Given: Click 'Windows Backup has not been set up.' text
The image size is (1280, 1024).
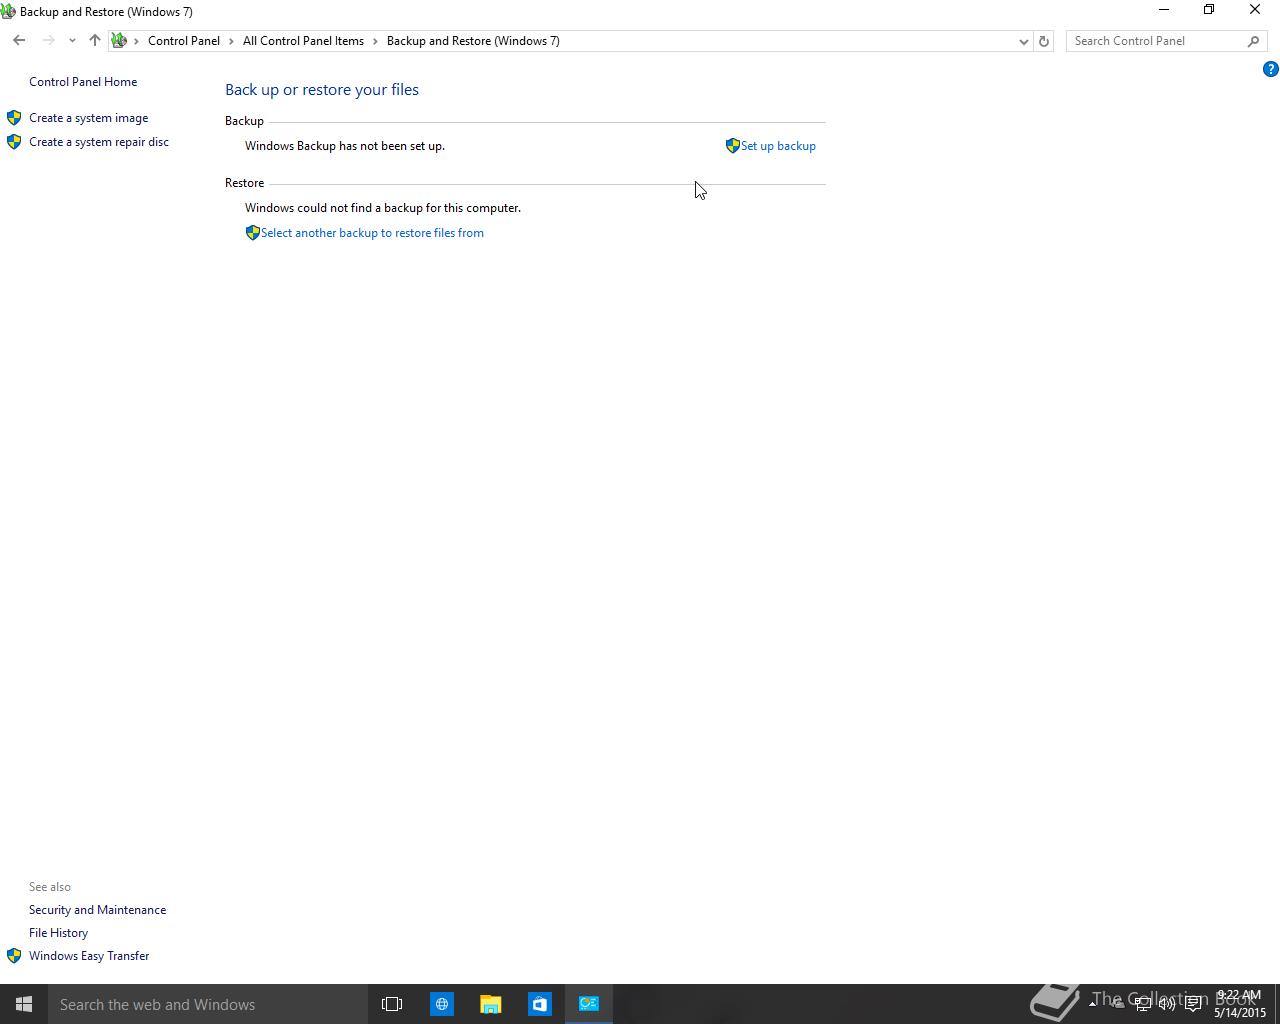Looking at the screenshot, I should pyautogui.click(x=345, y=146).
